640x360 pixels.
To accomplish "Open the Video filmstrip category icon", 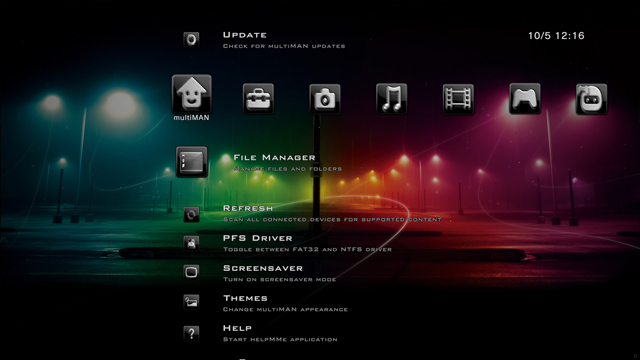I will [458, 99].
